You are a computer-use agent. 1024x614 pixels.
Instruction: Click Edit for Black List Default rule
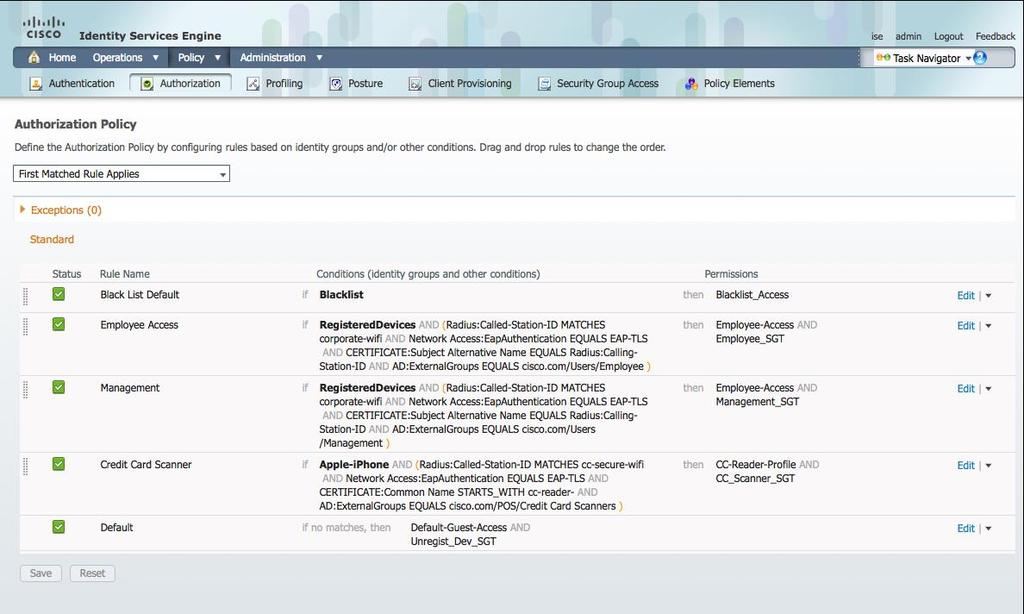tap(966, 296)
